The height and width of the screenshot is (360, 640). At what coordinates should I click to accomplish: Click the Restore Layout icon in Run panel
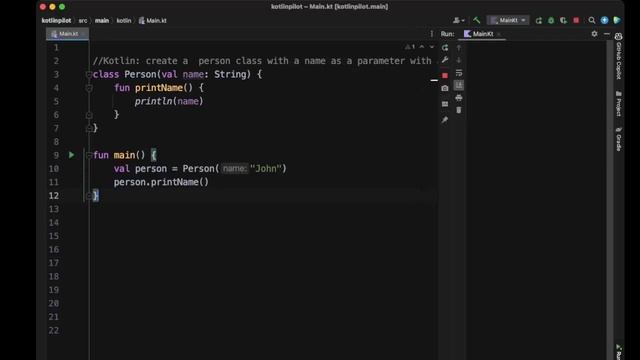tap(445, 104)
